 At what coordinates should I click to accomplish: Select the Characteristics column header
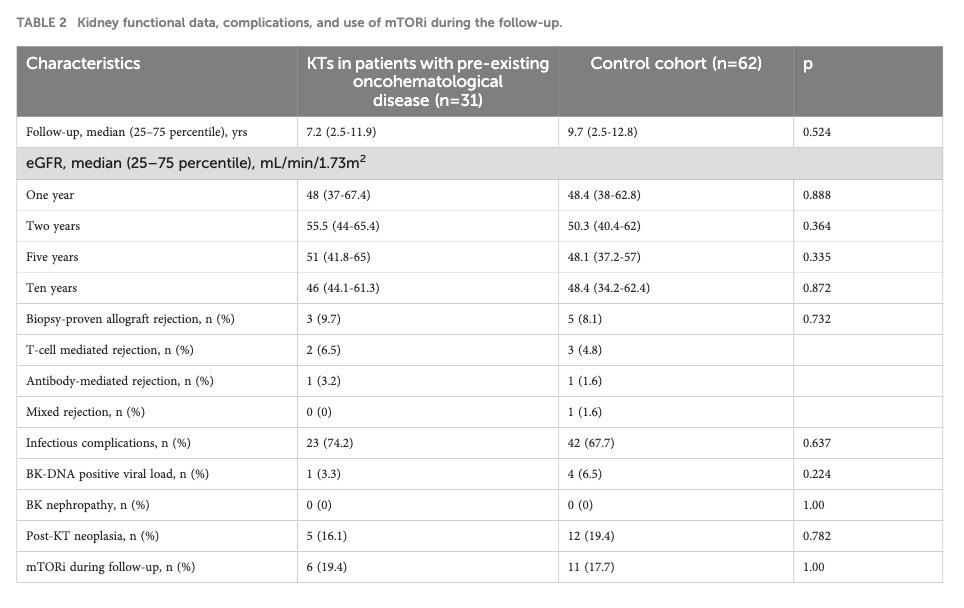(83, 63)
